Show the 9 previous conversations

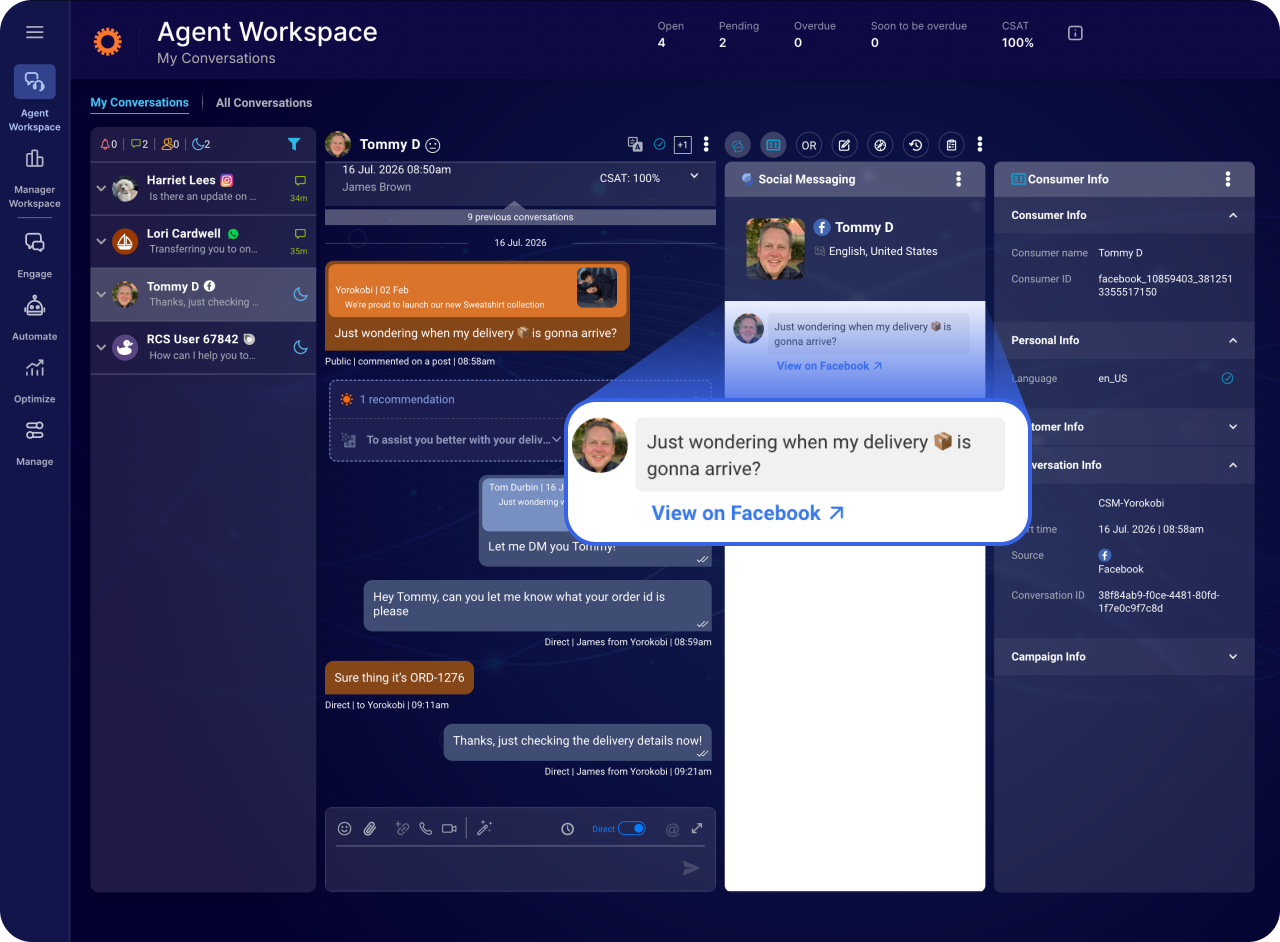[x=520, y=217]
